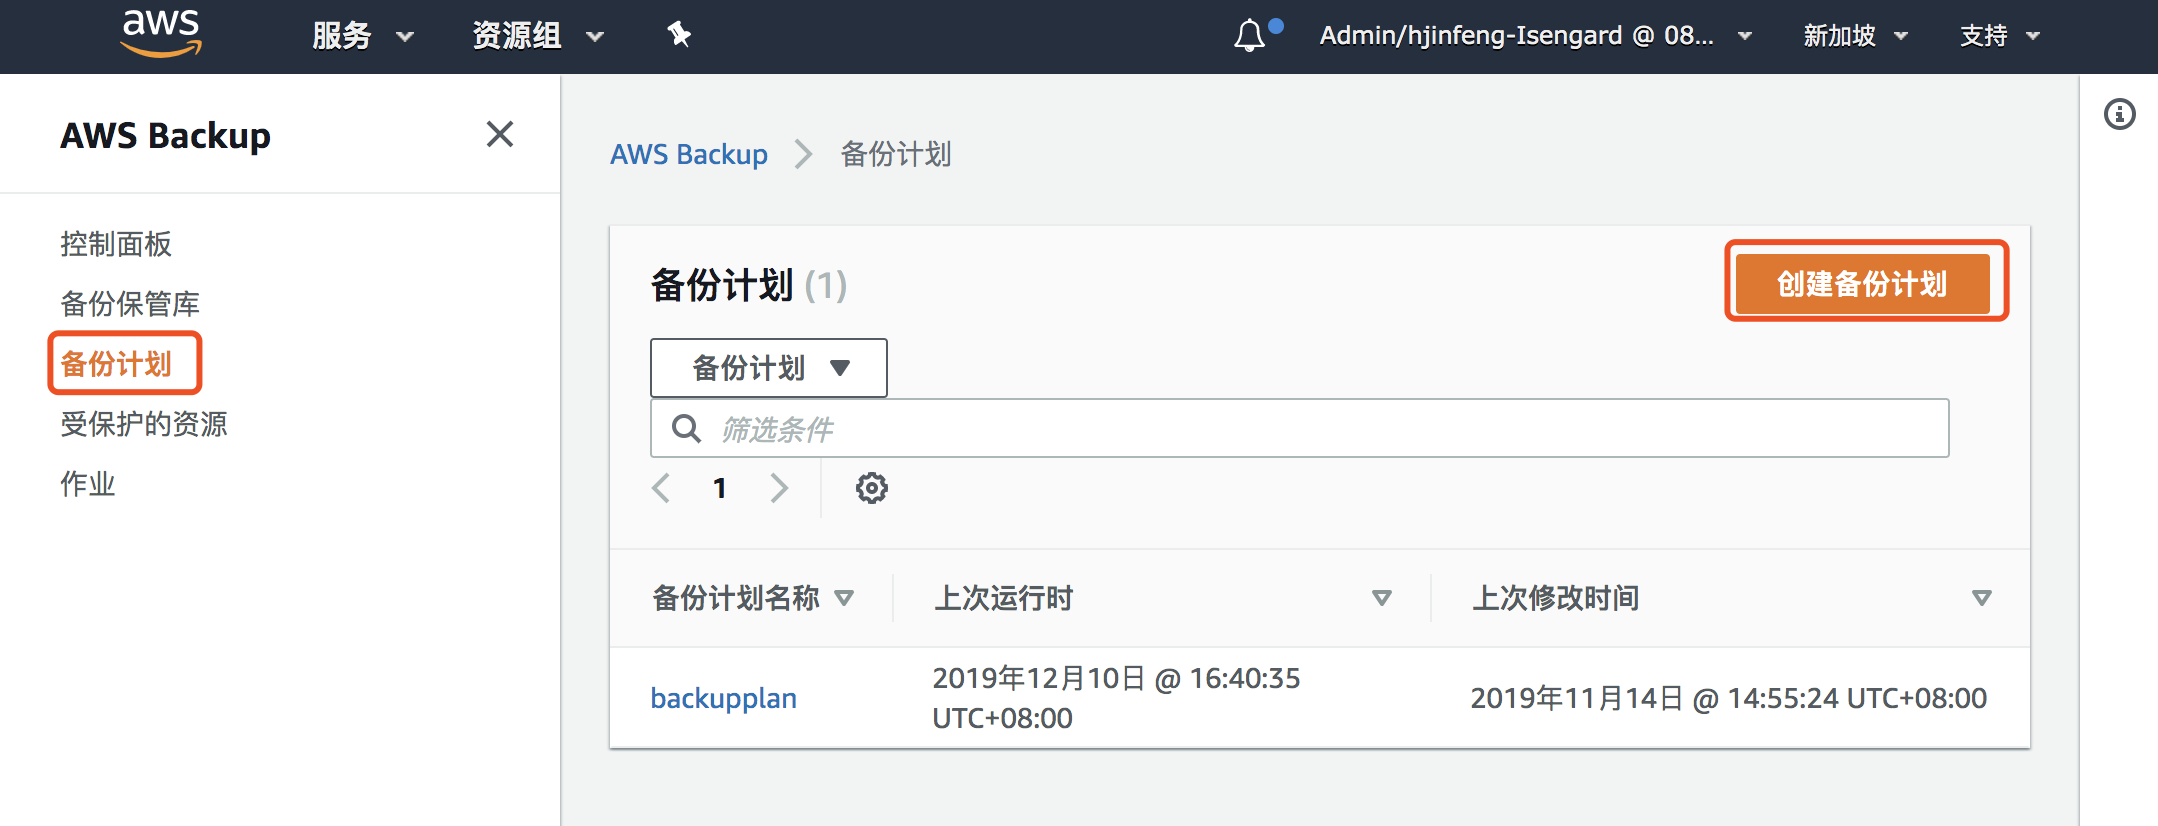Open the 资源组 resource groups menu
The height and width of the screenshot is (826, 2158).
[538, 36]
